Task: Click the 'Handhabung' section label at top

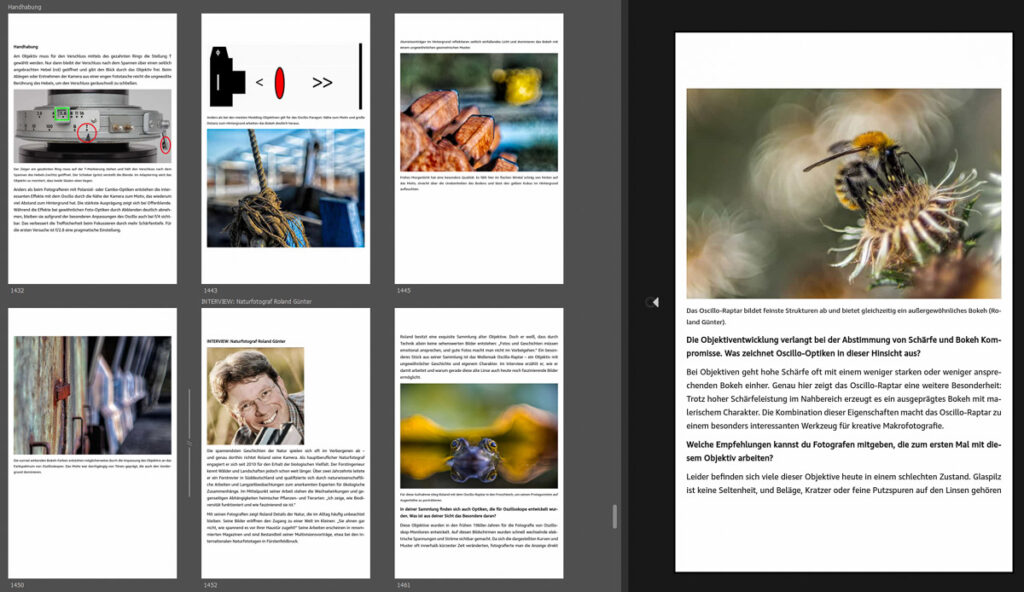Action: (24, 7)
